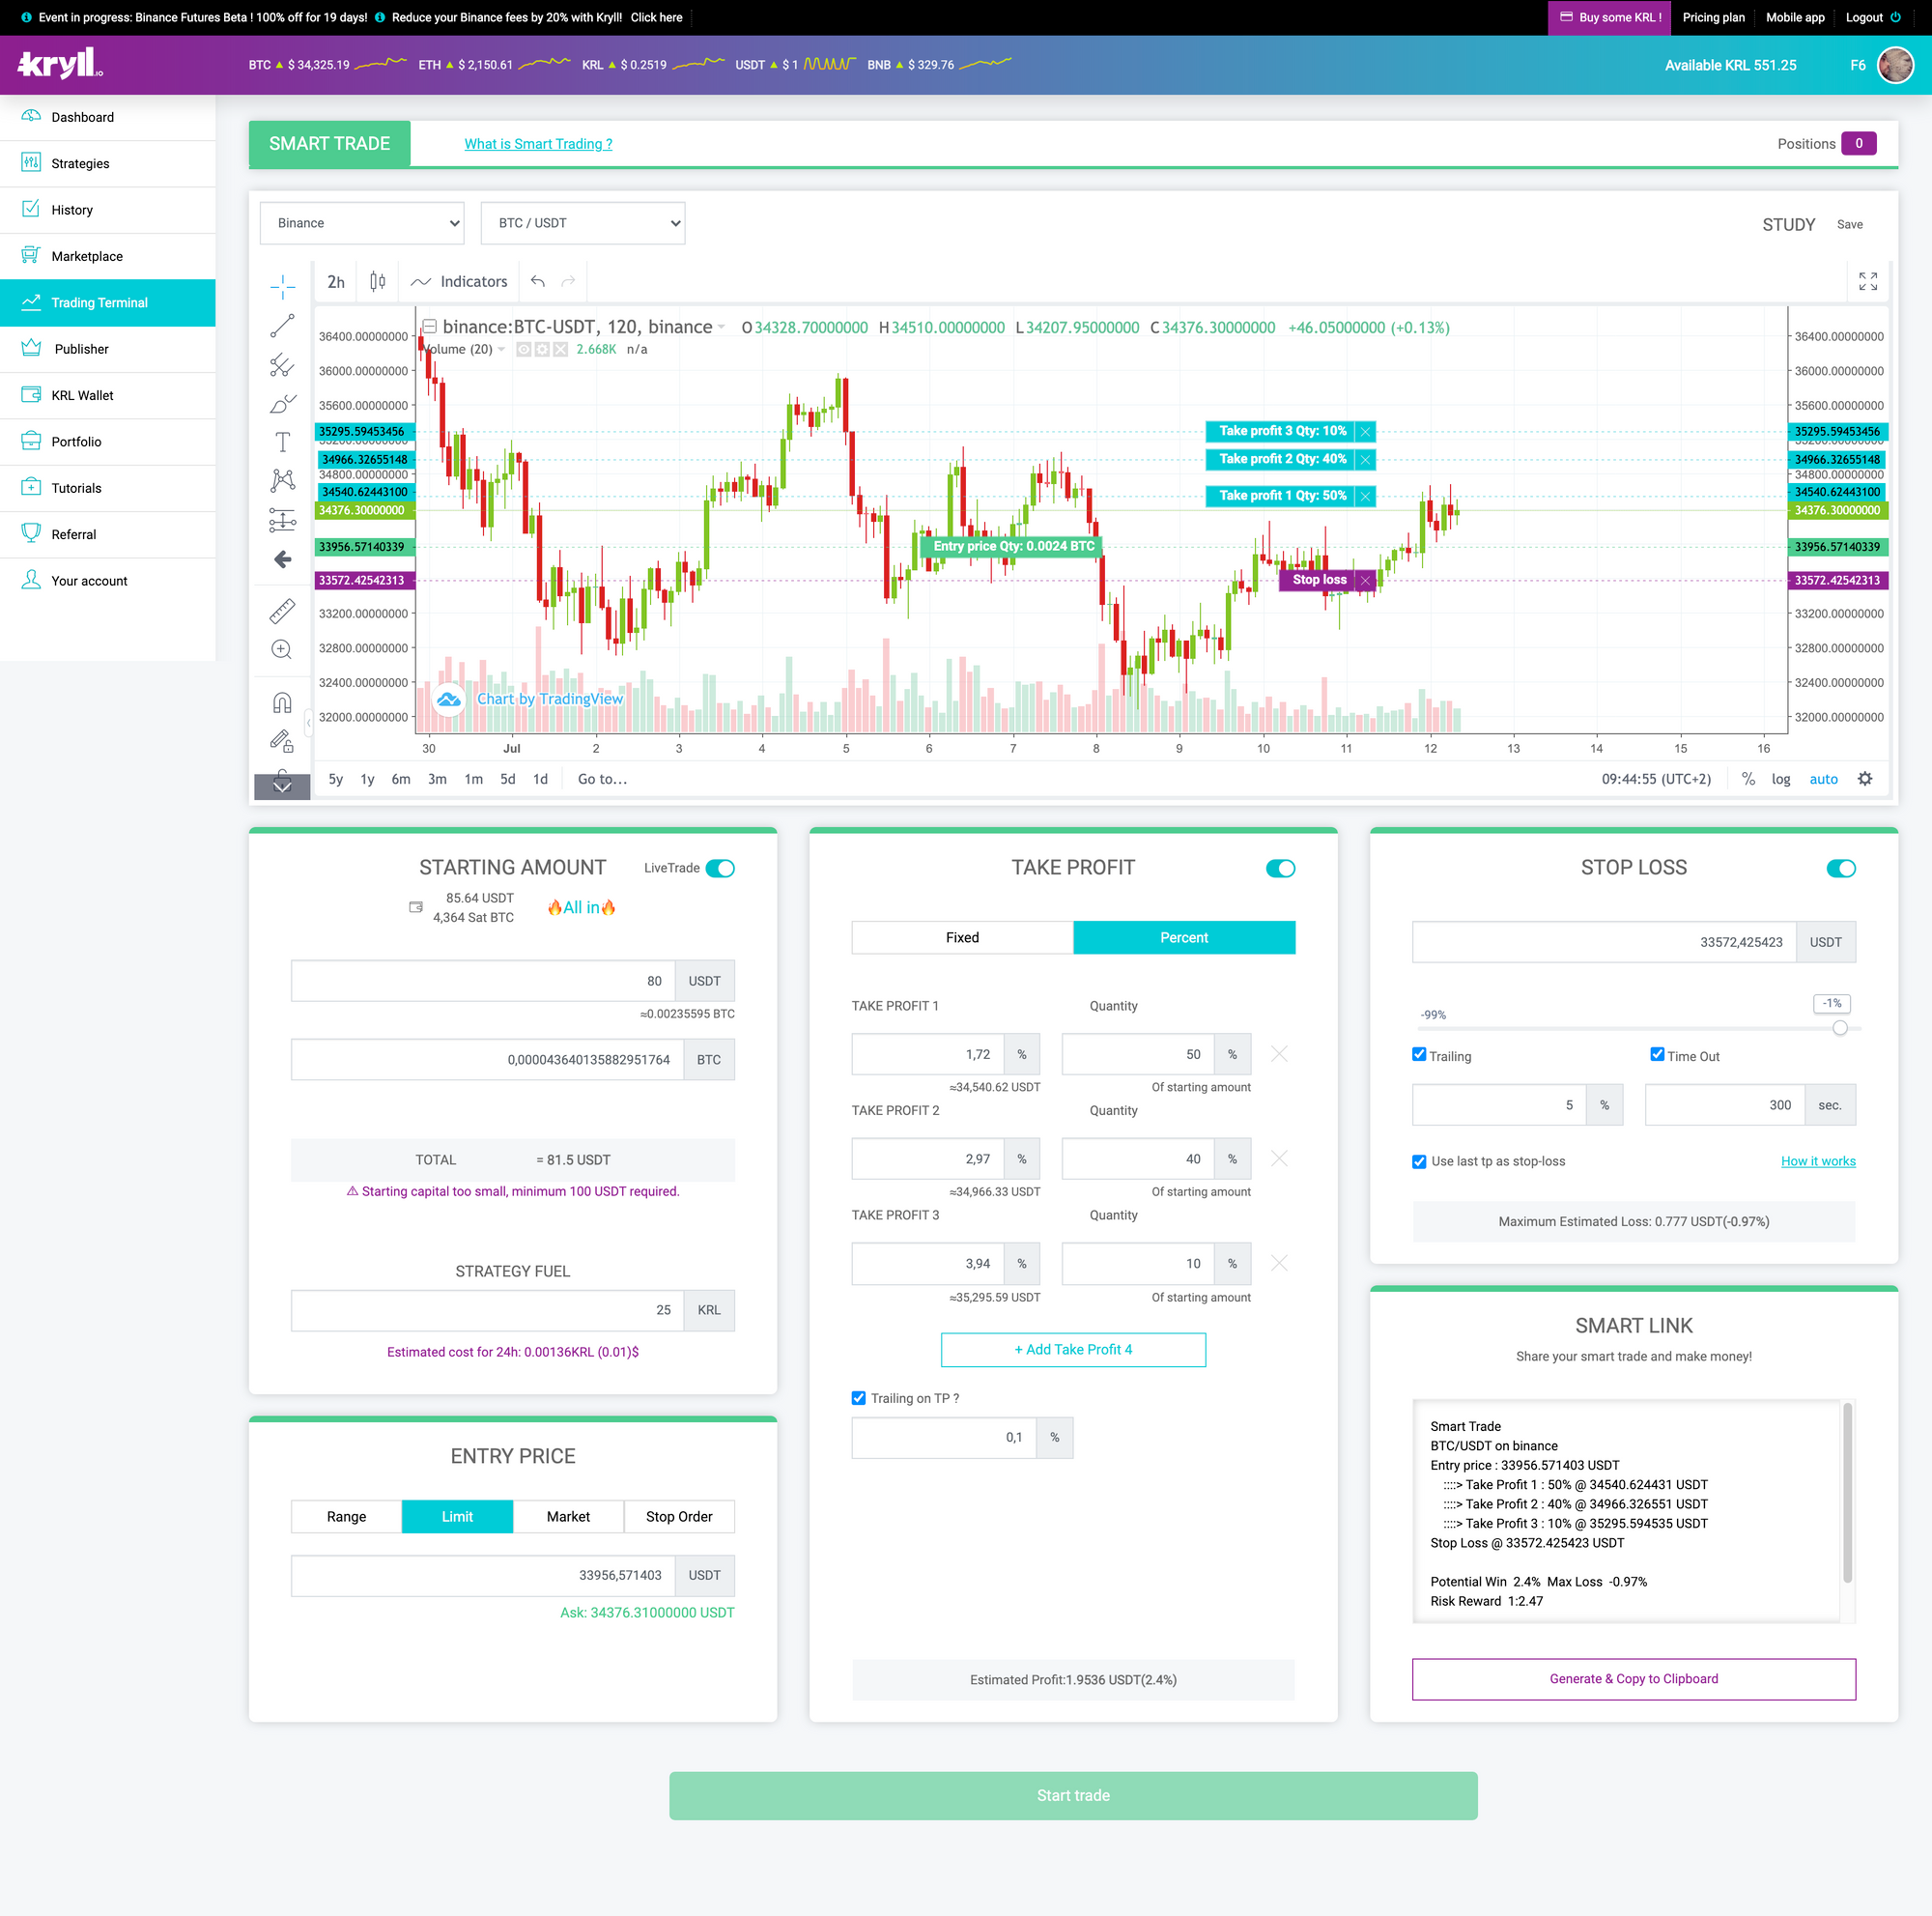1932x1916 pixels.
Task: Uncheck the Trailing stop-loss checkbox
Action: click(1419, 1055)
